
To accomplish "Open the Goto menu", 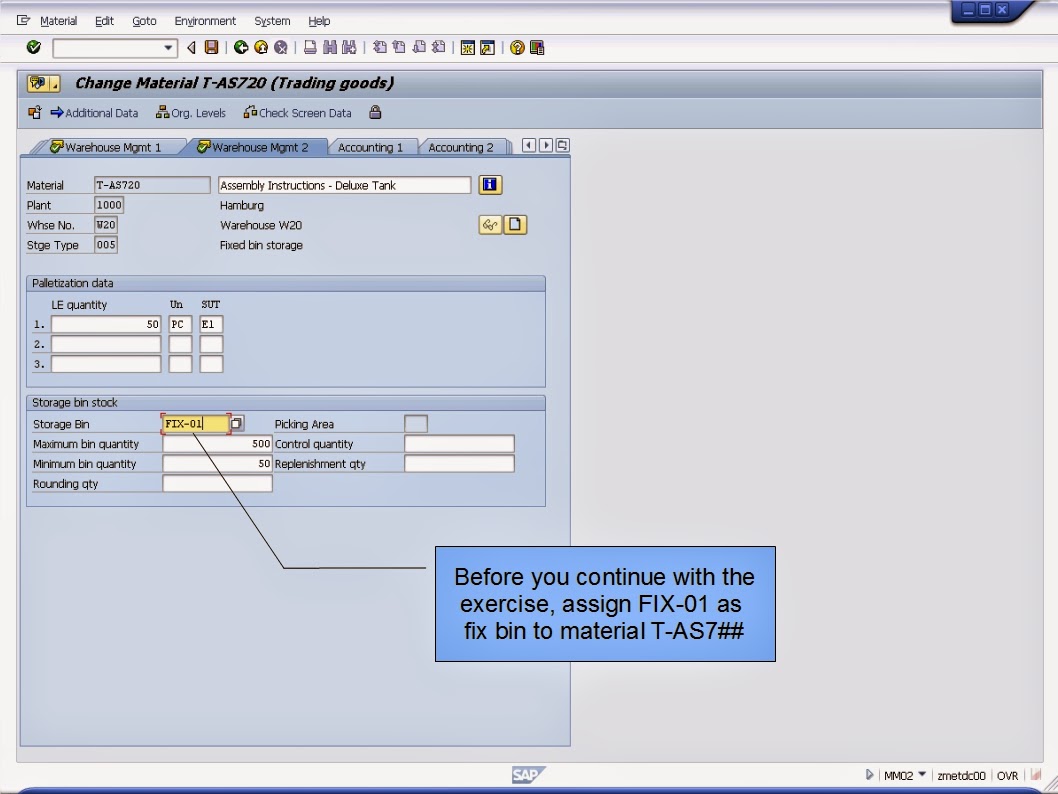I will pos(144,21).
